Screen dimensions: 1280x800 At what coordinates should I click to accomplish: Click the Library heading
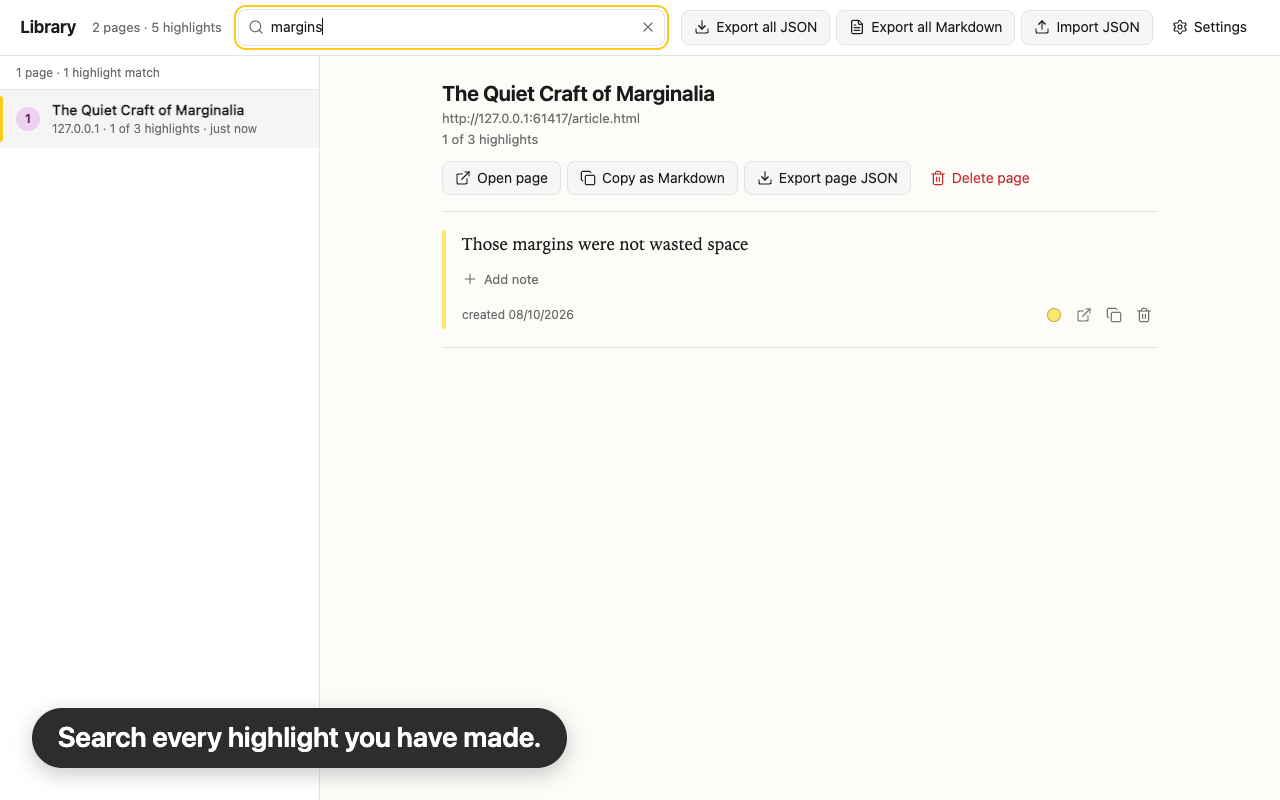click(x=48, y=27)
